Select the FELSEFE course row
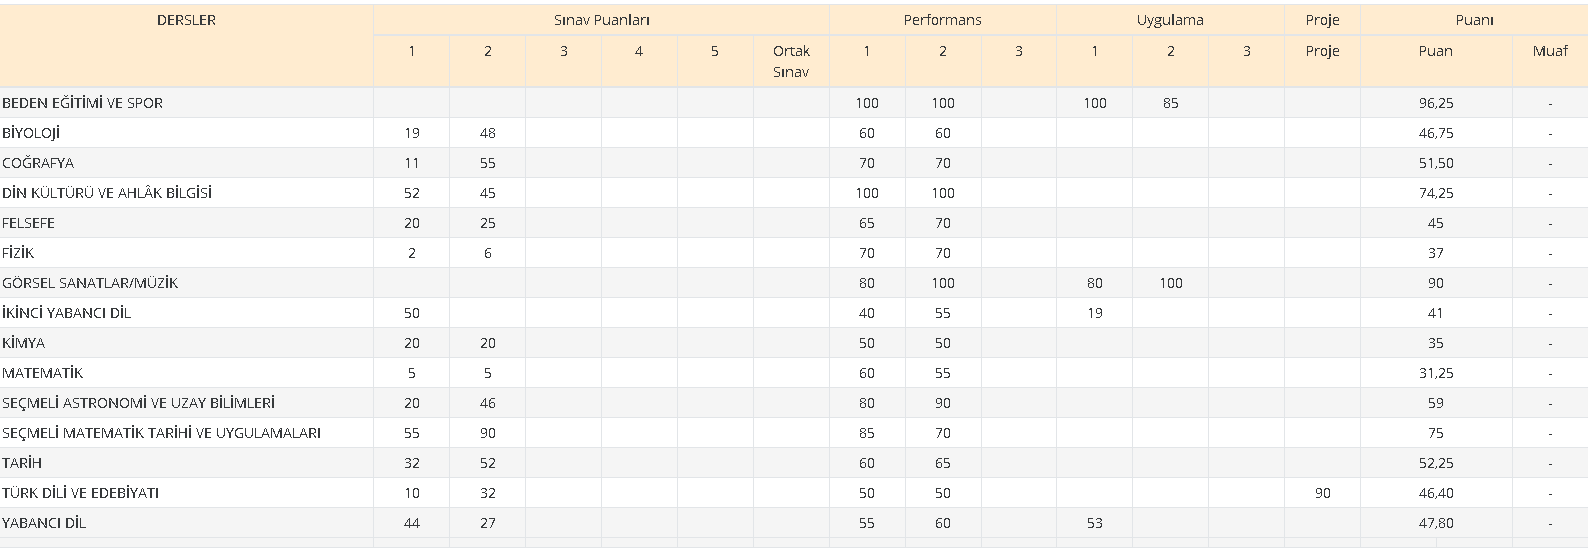Viewport: 1588px width, 555px height. click(x=794, y=223)
